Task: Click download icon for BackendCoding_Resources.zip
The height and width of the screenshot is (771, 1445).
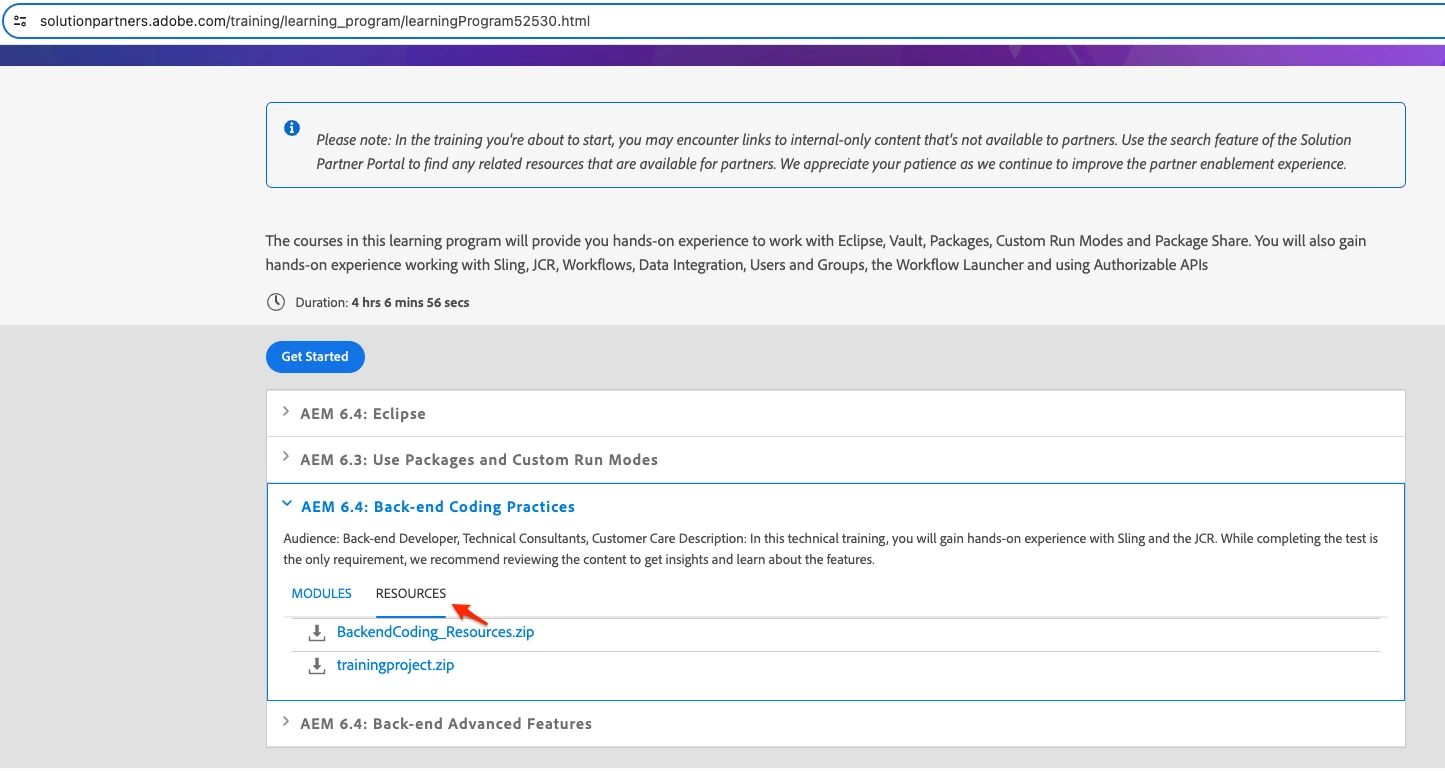Action: [x=317, y=633]
